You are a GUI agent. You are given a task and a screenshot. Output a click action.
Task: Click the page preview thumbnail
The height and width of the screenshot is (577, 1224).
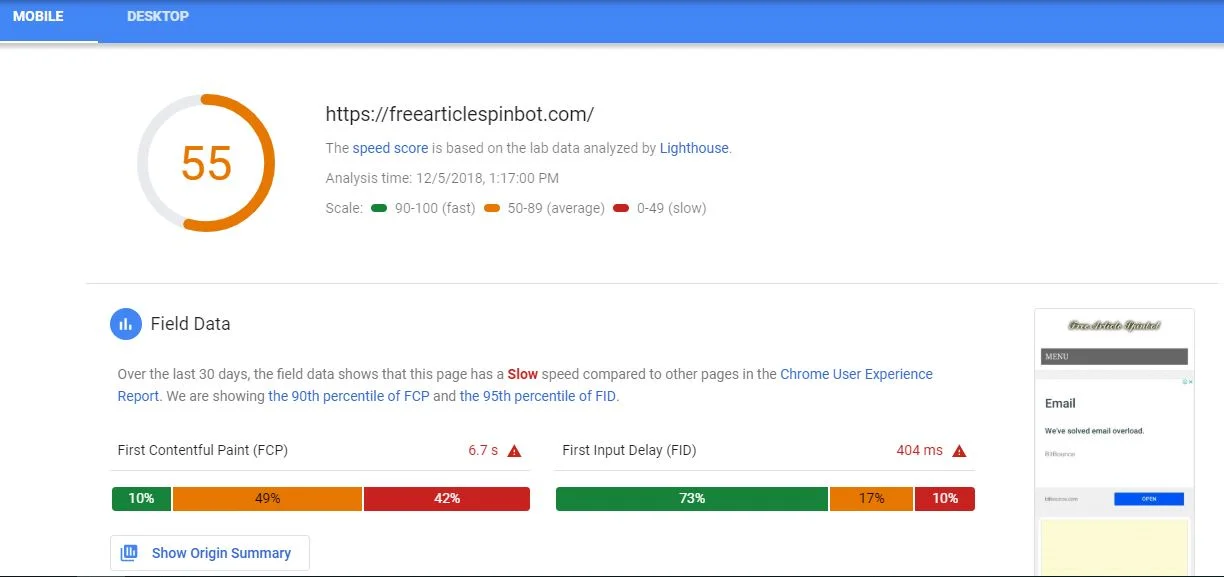coord(1113,440)
